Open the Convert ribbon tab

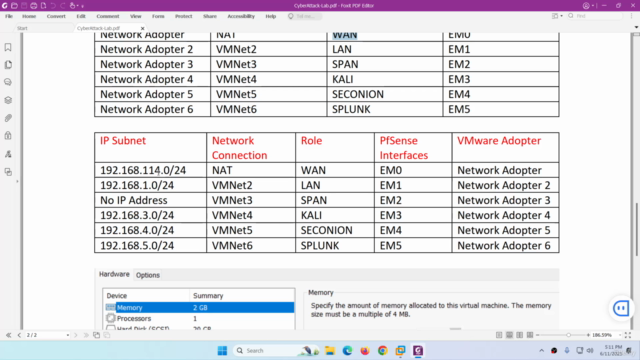(x=56, y=16)
